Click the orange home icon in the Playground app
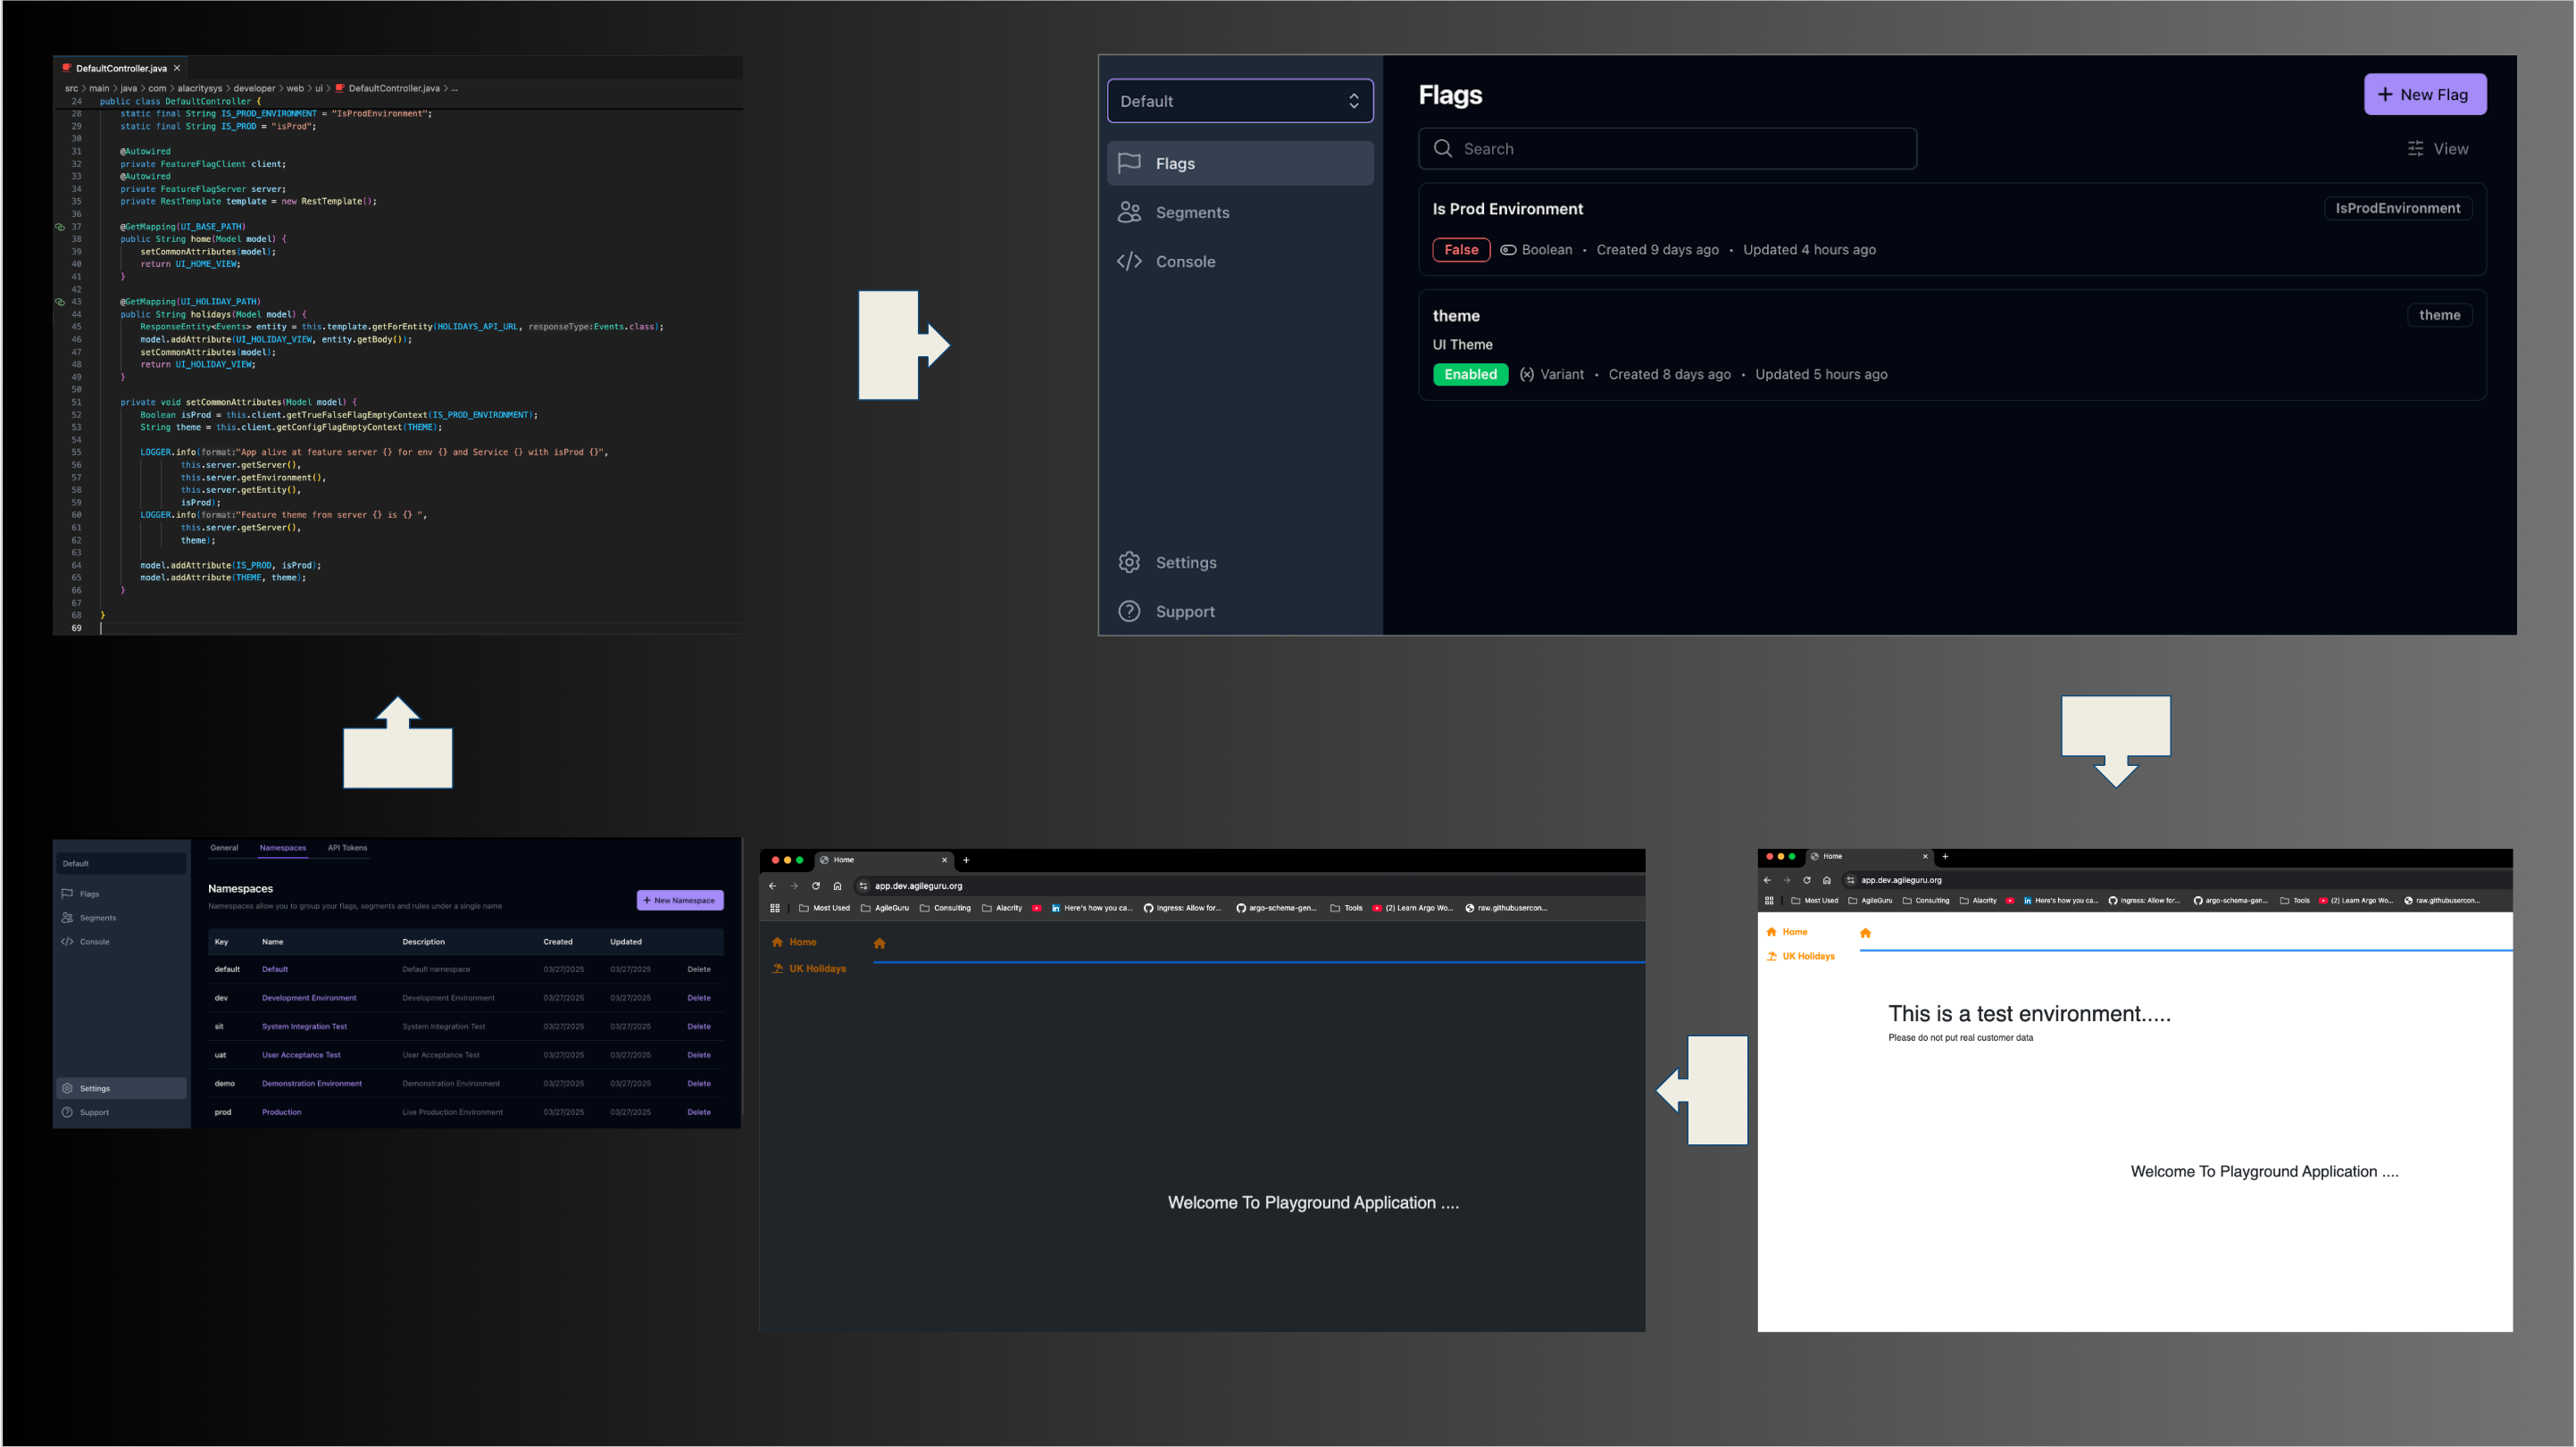 tap(879, 943)
